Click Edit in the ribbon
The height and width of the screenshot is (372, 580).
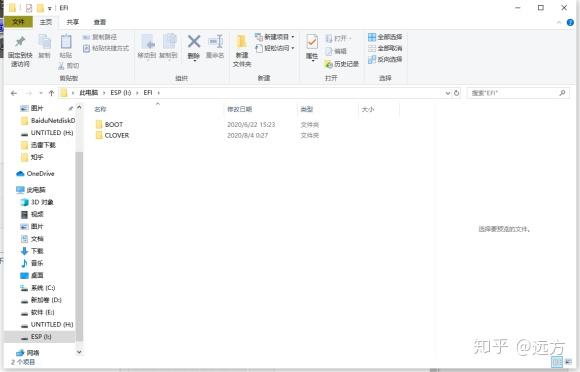[336, 51]
